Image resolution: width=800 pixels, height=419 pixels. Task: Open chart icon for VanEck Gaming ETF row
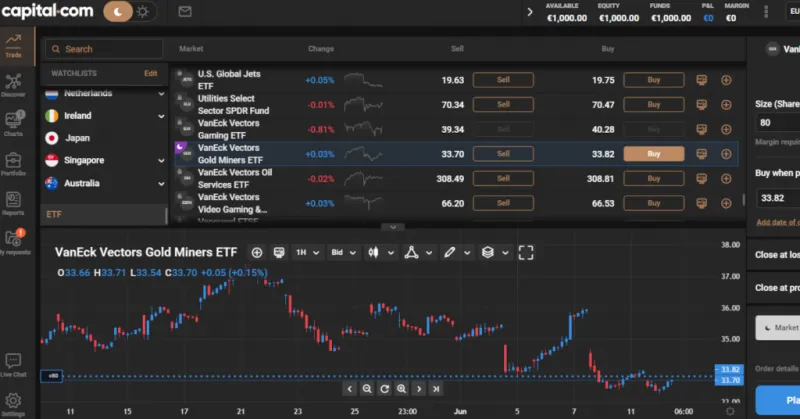[x=702, y=129]
